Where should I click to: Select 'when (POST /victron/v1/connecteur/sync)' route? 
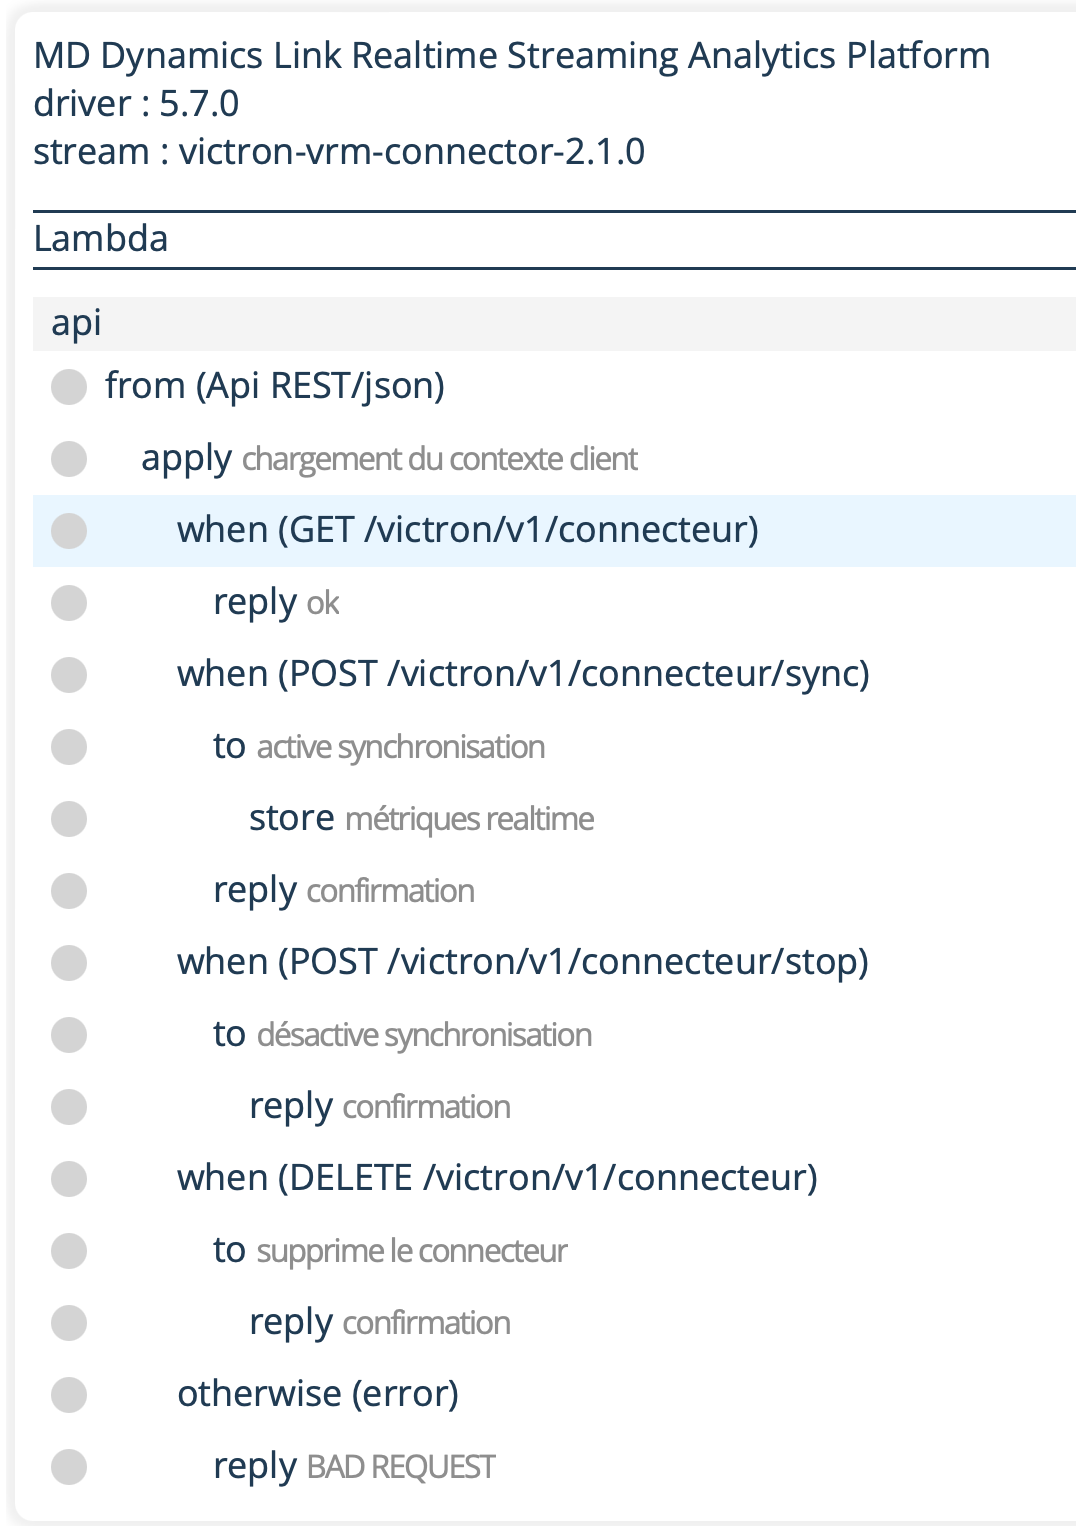point(523,674)
